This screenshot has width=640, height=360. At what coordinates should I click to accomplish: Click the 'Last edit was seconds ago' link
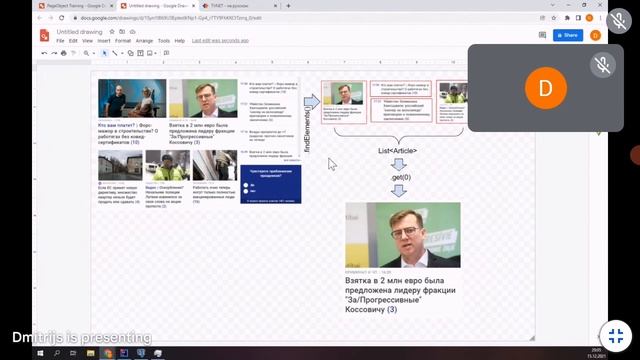click(x=220, y=41)
